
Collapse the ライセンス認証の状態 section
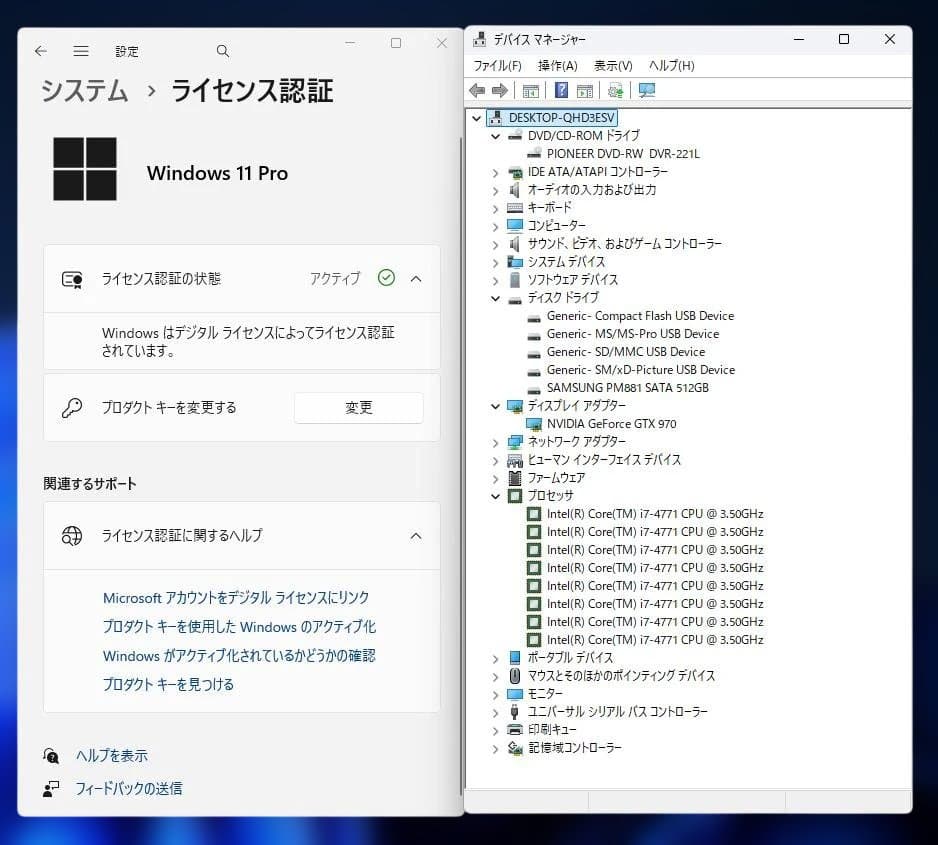tap(416, 279)
